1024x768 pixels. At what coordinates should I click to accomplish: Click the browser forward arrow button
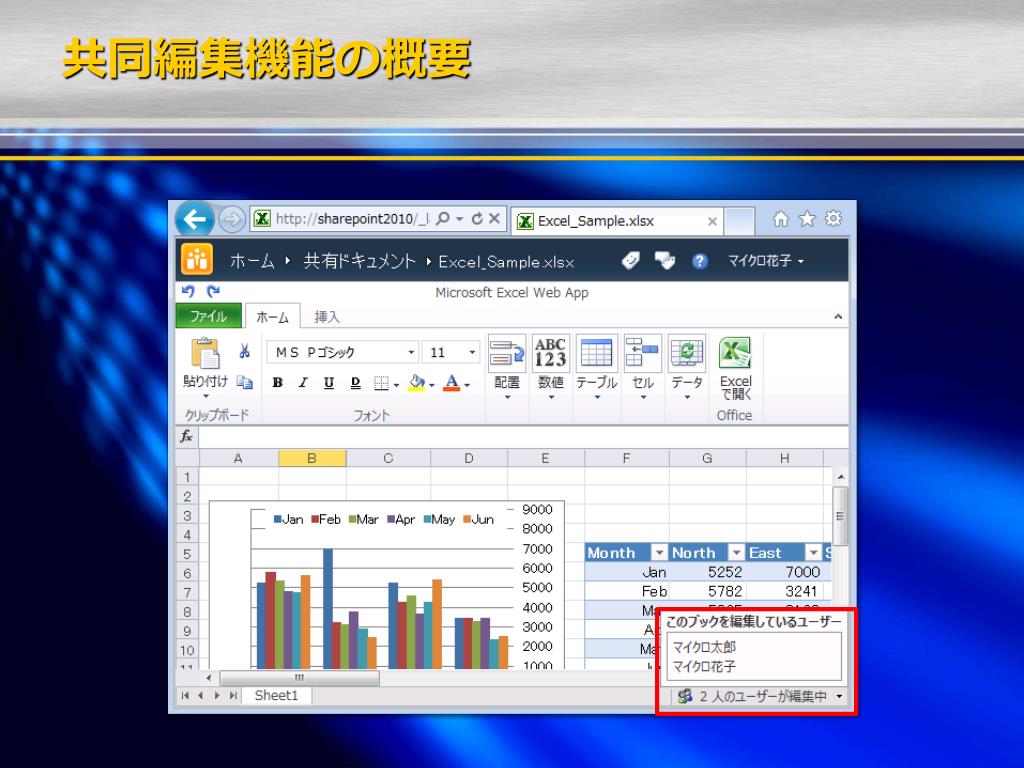(231, 219)
